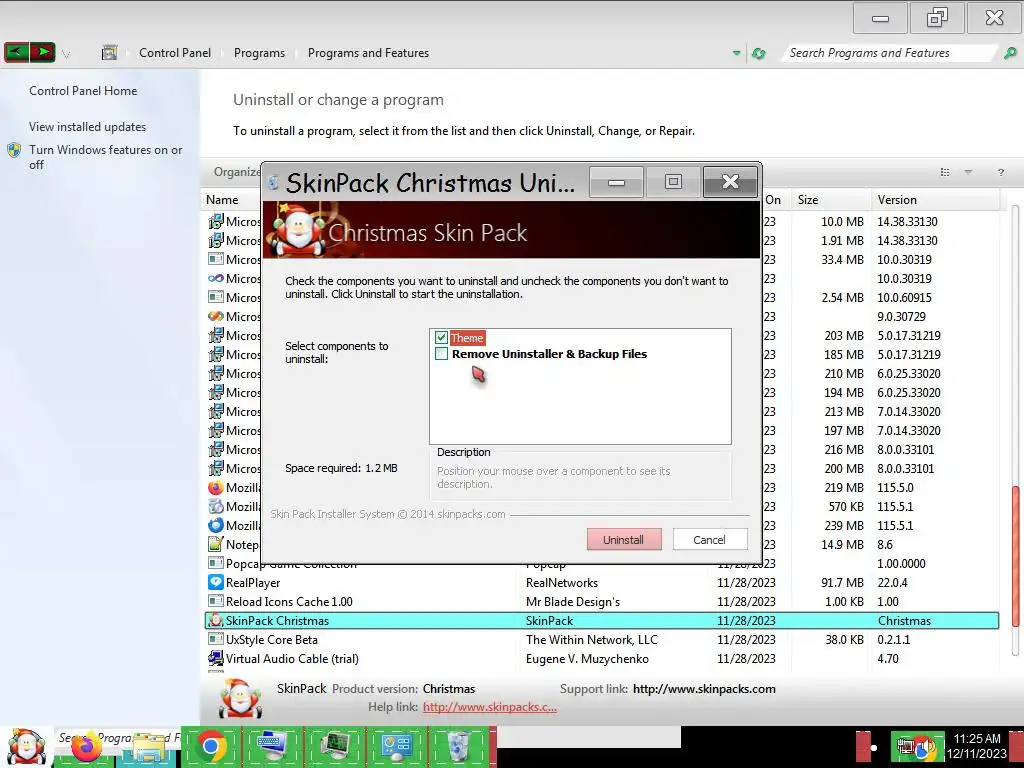Image resolution: width=1024 pixels, height=768 pixels.
Task: Click the UxStyle Core Beta row icon
Action: [216, 639]
